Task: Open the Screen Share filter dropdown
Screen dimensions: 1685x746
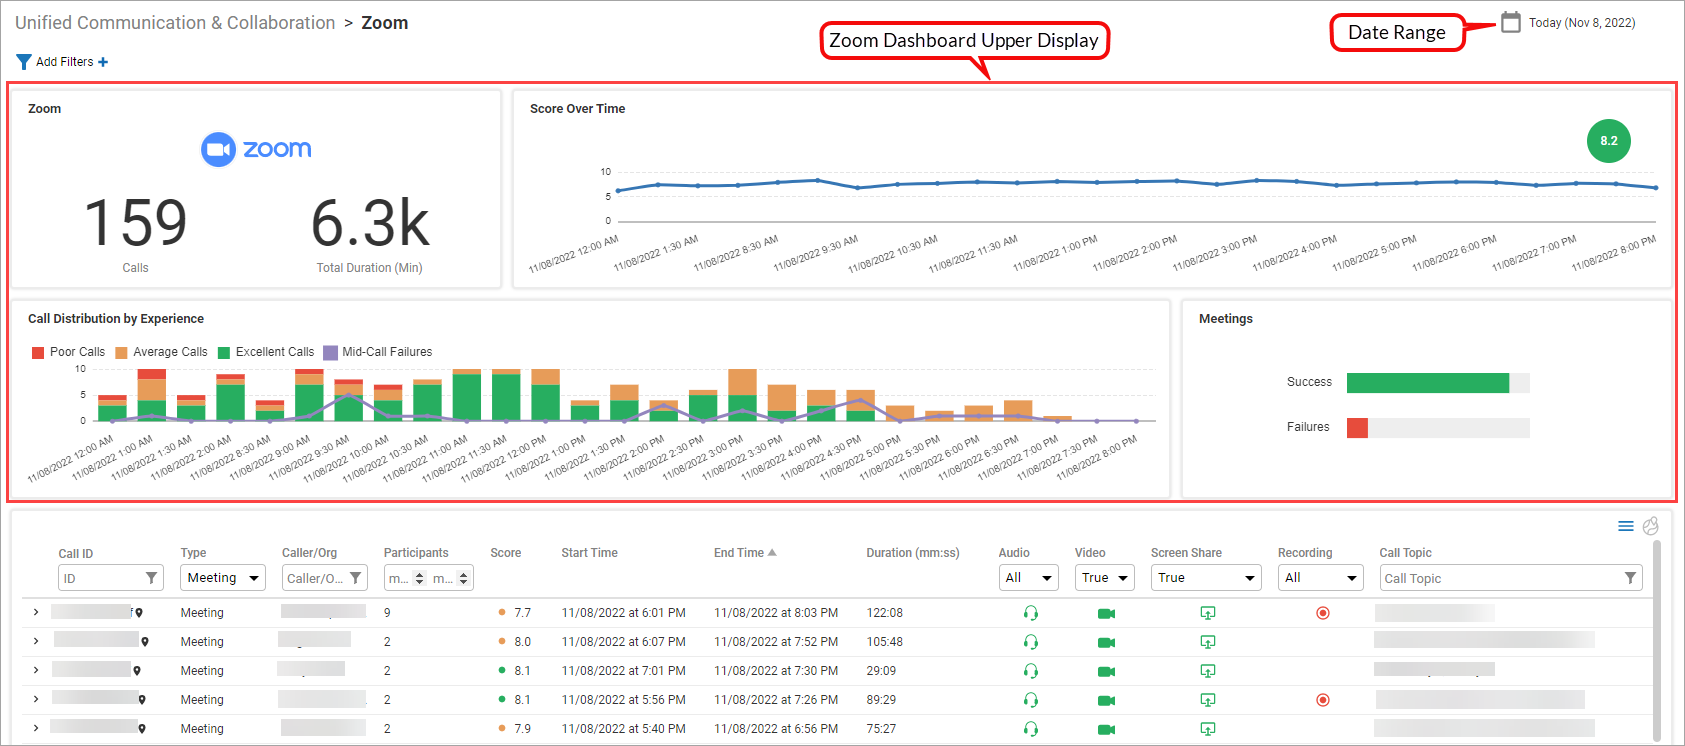Action: pos(1206,578)
